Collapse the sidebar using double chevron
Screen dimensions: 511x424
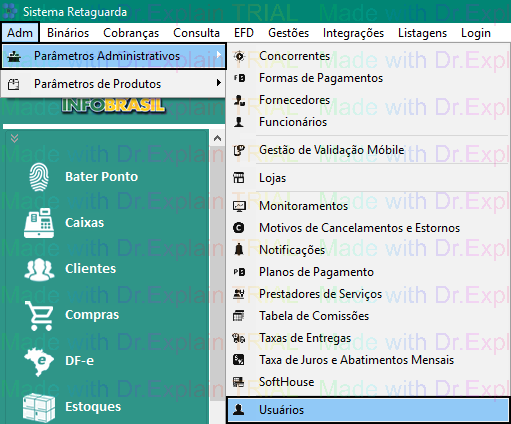pos(14,138)
